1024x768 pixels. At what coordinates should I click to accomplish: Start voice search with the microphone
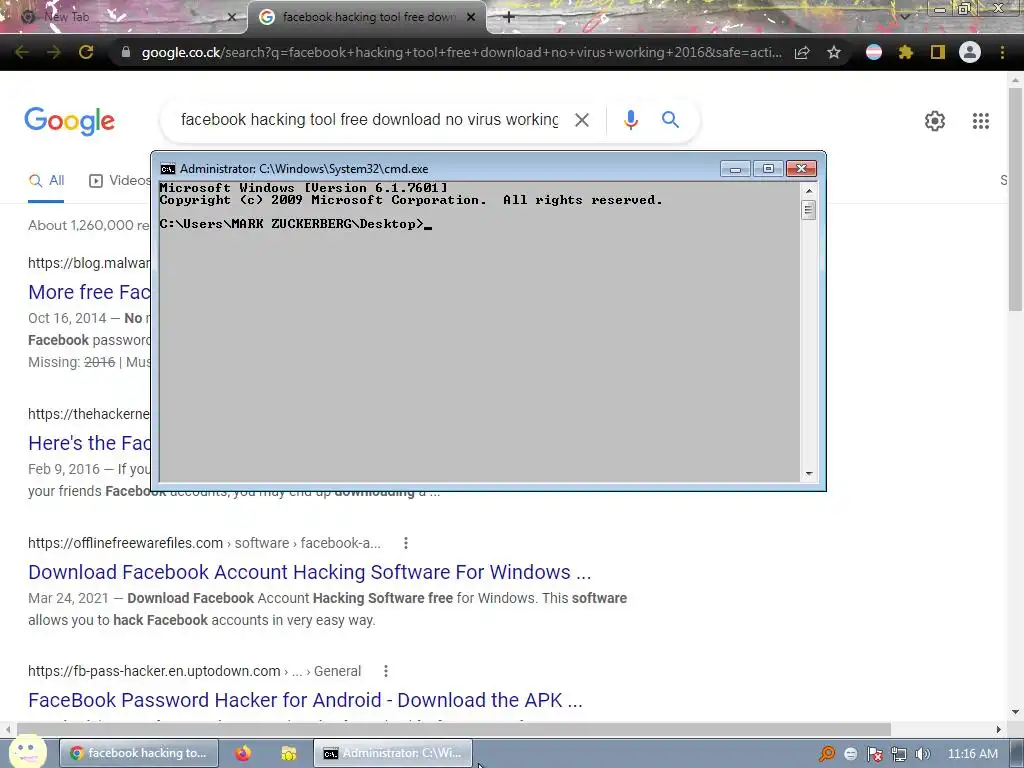(631, 120)
